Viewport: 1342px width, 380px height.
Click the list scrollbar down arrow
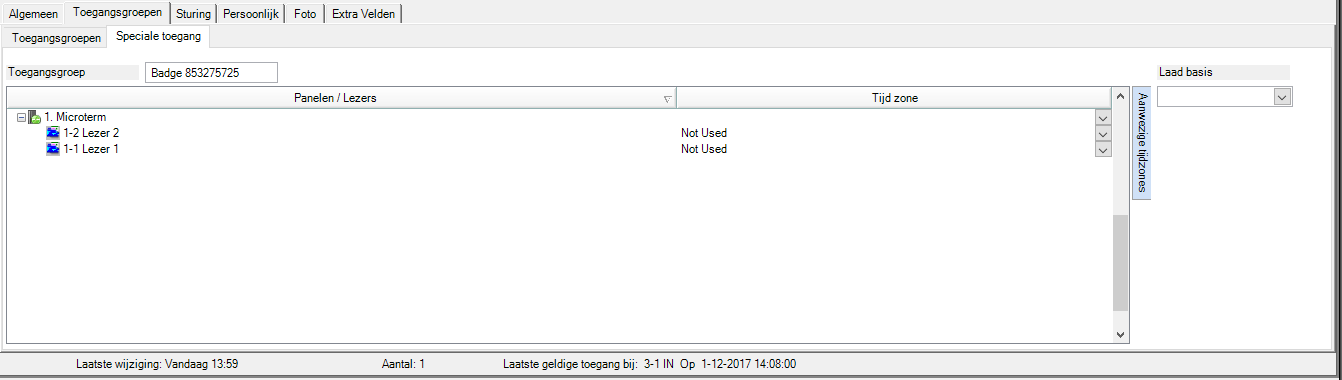point(1120,334)
